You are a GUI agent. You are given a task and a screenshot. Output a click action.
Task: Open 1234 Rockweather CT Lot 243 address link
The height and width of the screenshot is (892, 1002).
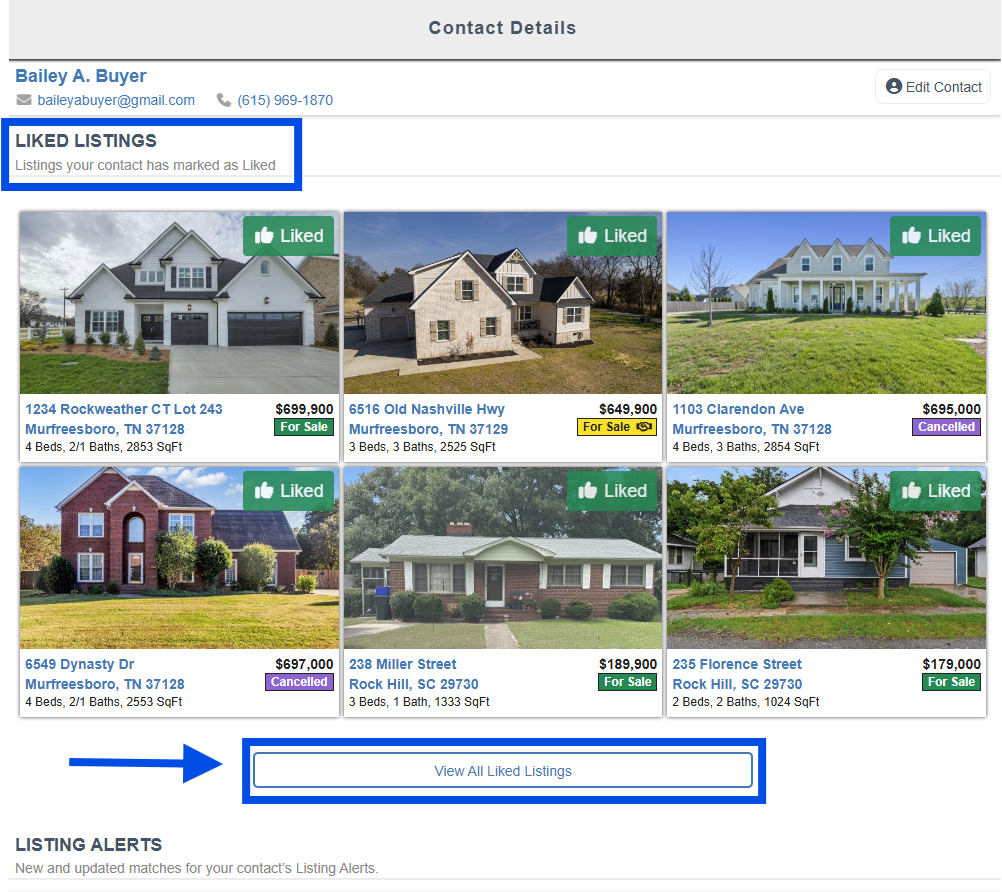pos(124,409)
